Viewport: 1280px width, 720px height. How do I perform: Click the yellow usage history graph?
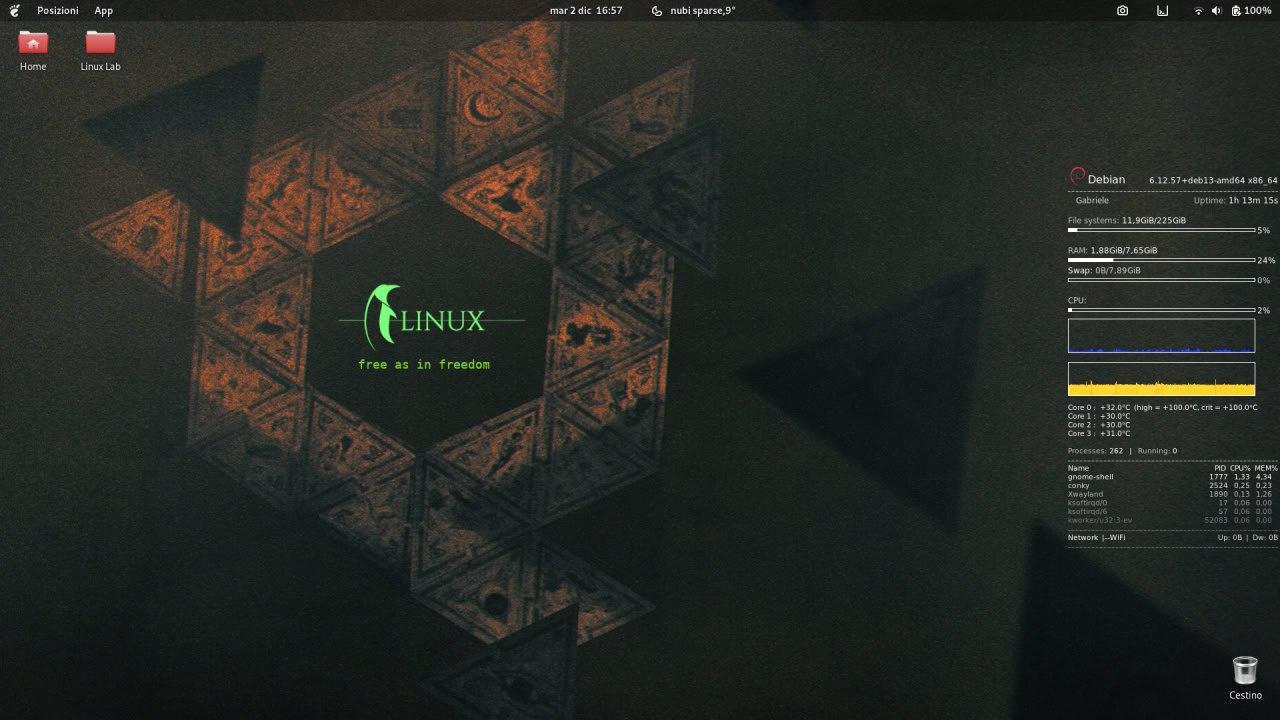[x=1161, y=379]
